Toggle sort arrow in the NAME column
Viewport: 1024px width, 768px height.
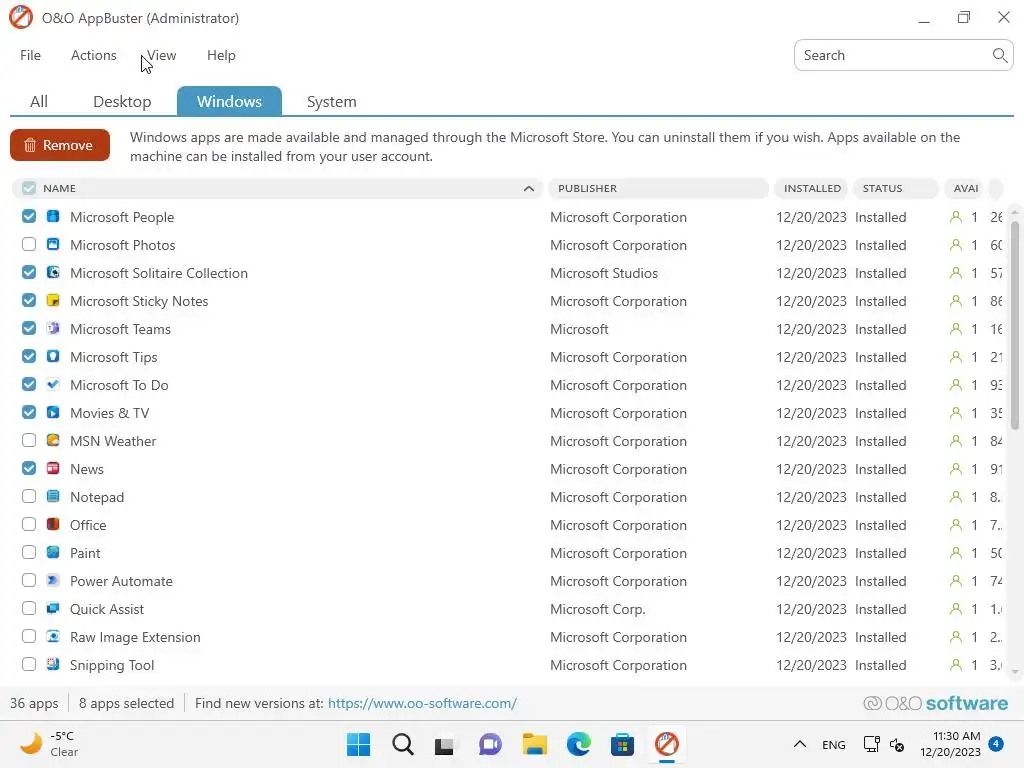[529, 189]
